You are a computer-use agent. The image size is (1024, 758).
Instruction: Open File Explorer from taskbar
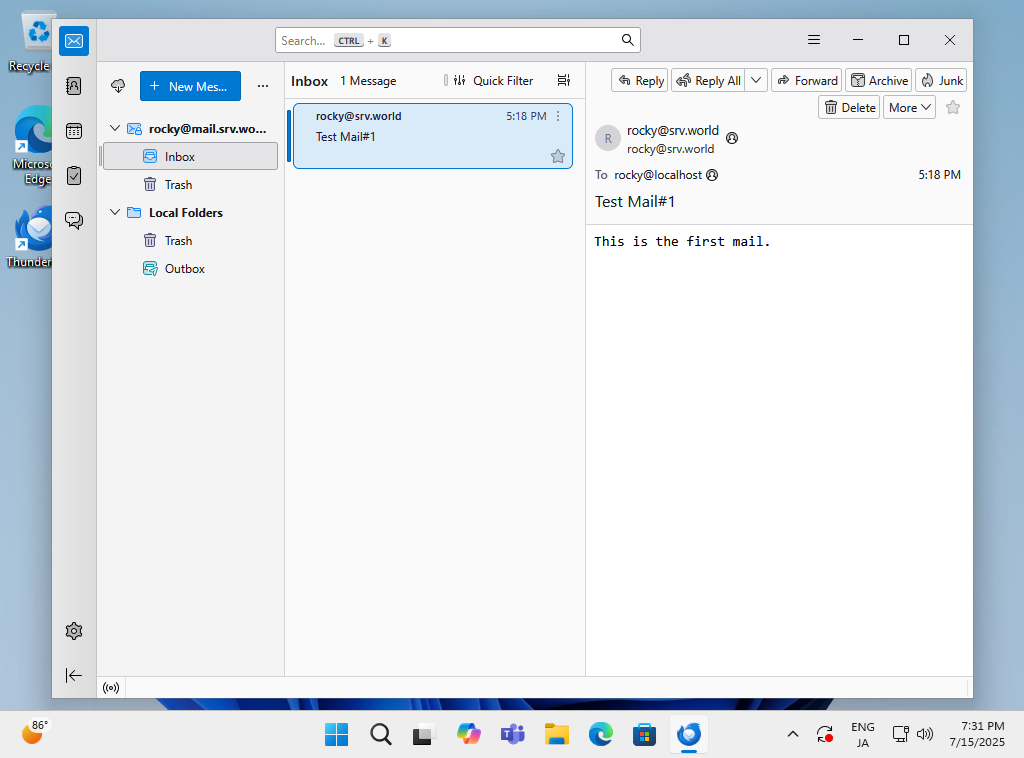(x=557, y=734)
